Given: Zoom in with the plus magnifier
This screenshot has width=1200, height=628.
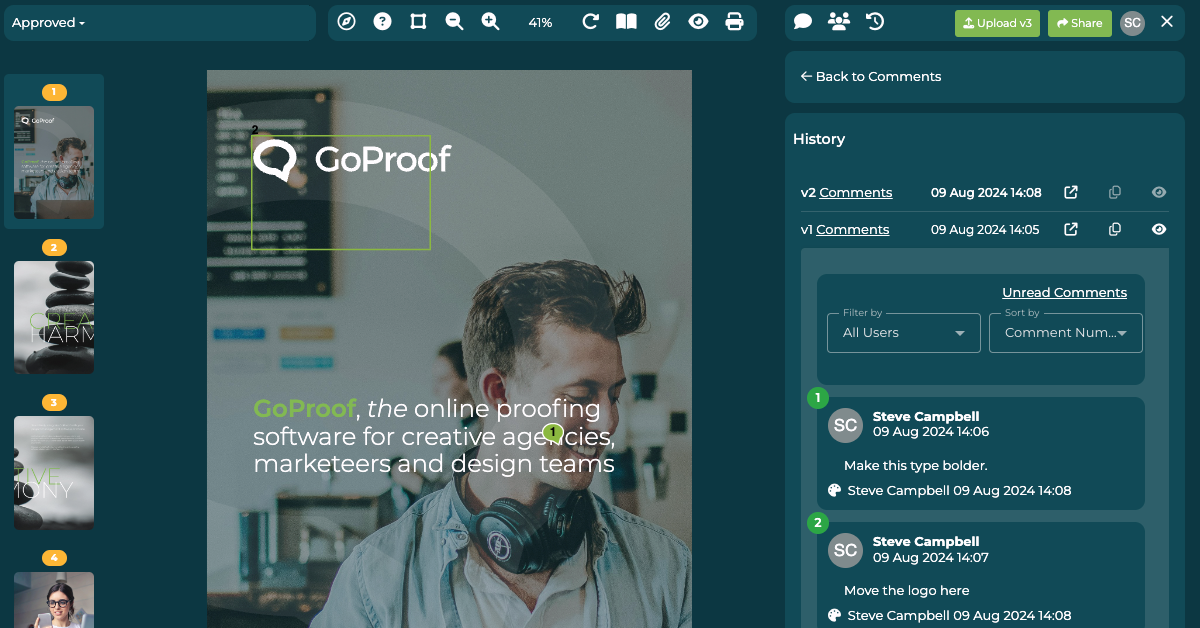Looking at the screenshot, I should [490, 22].
